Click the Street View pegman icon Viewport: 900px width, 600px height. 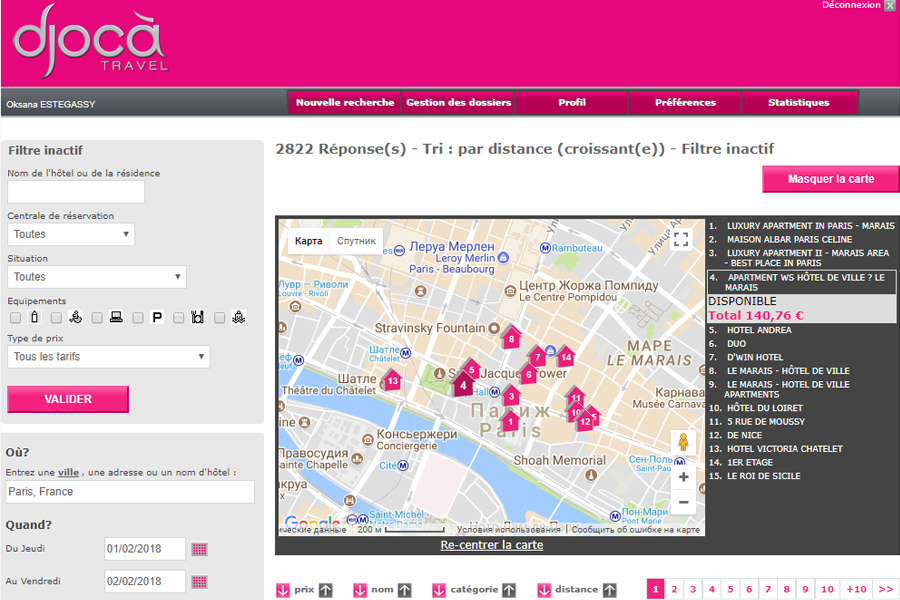pyautogui.click(x=683, y=442)
